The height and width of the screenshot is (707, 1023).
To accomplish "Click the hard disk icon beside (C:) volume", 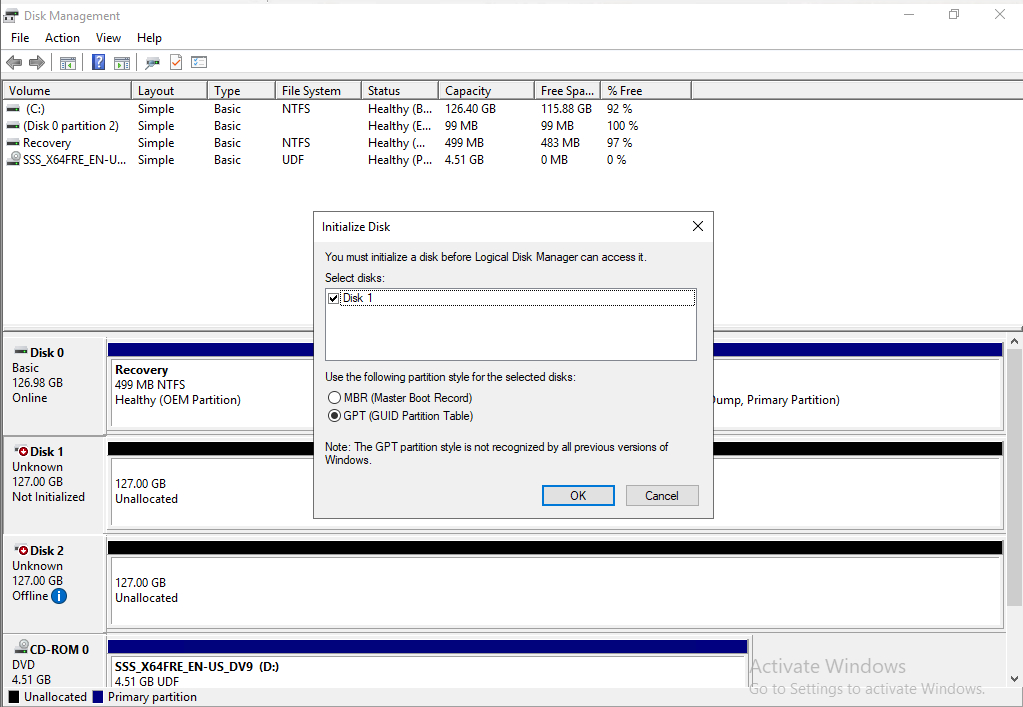I will tap(13, 108).
